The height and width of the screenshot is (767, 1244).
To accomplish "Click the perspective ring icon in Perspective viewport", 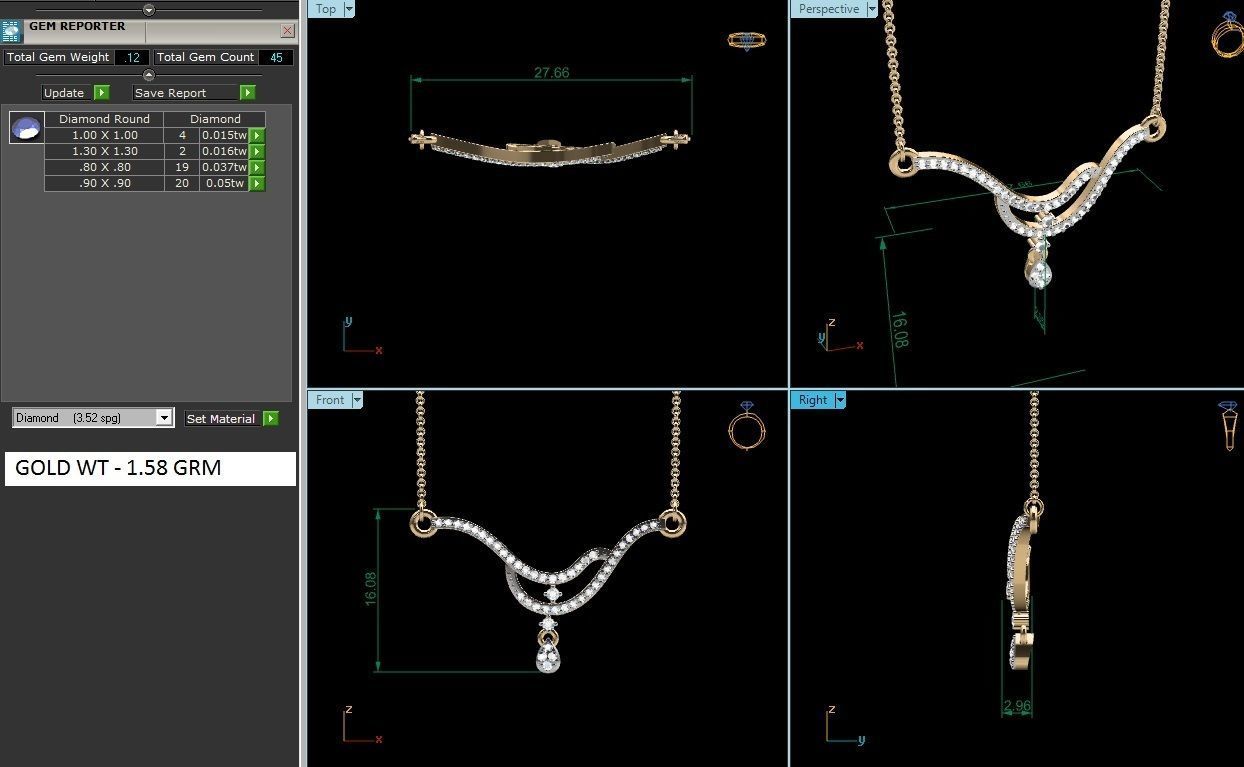I will [1227, 34].
